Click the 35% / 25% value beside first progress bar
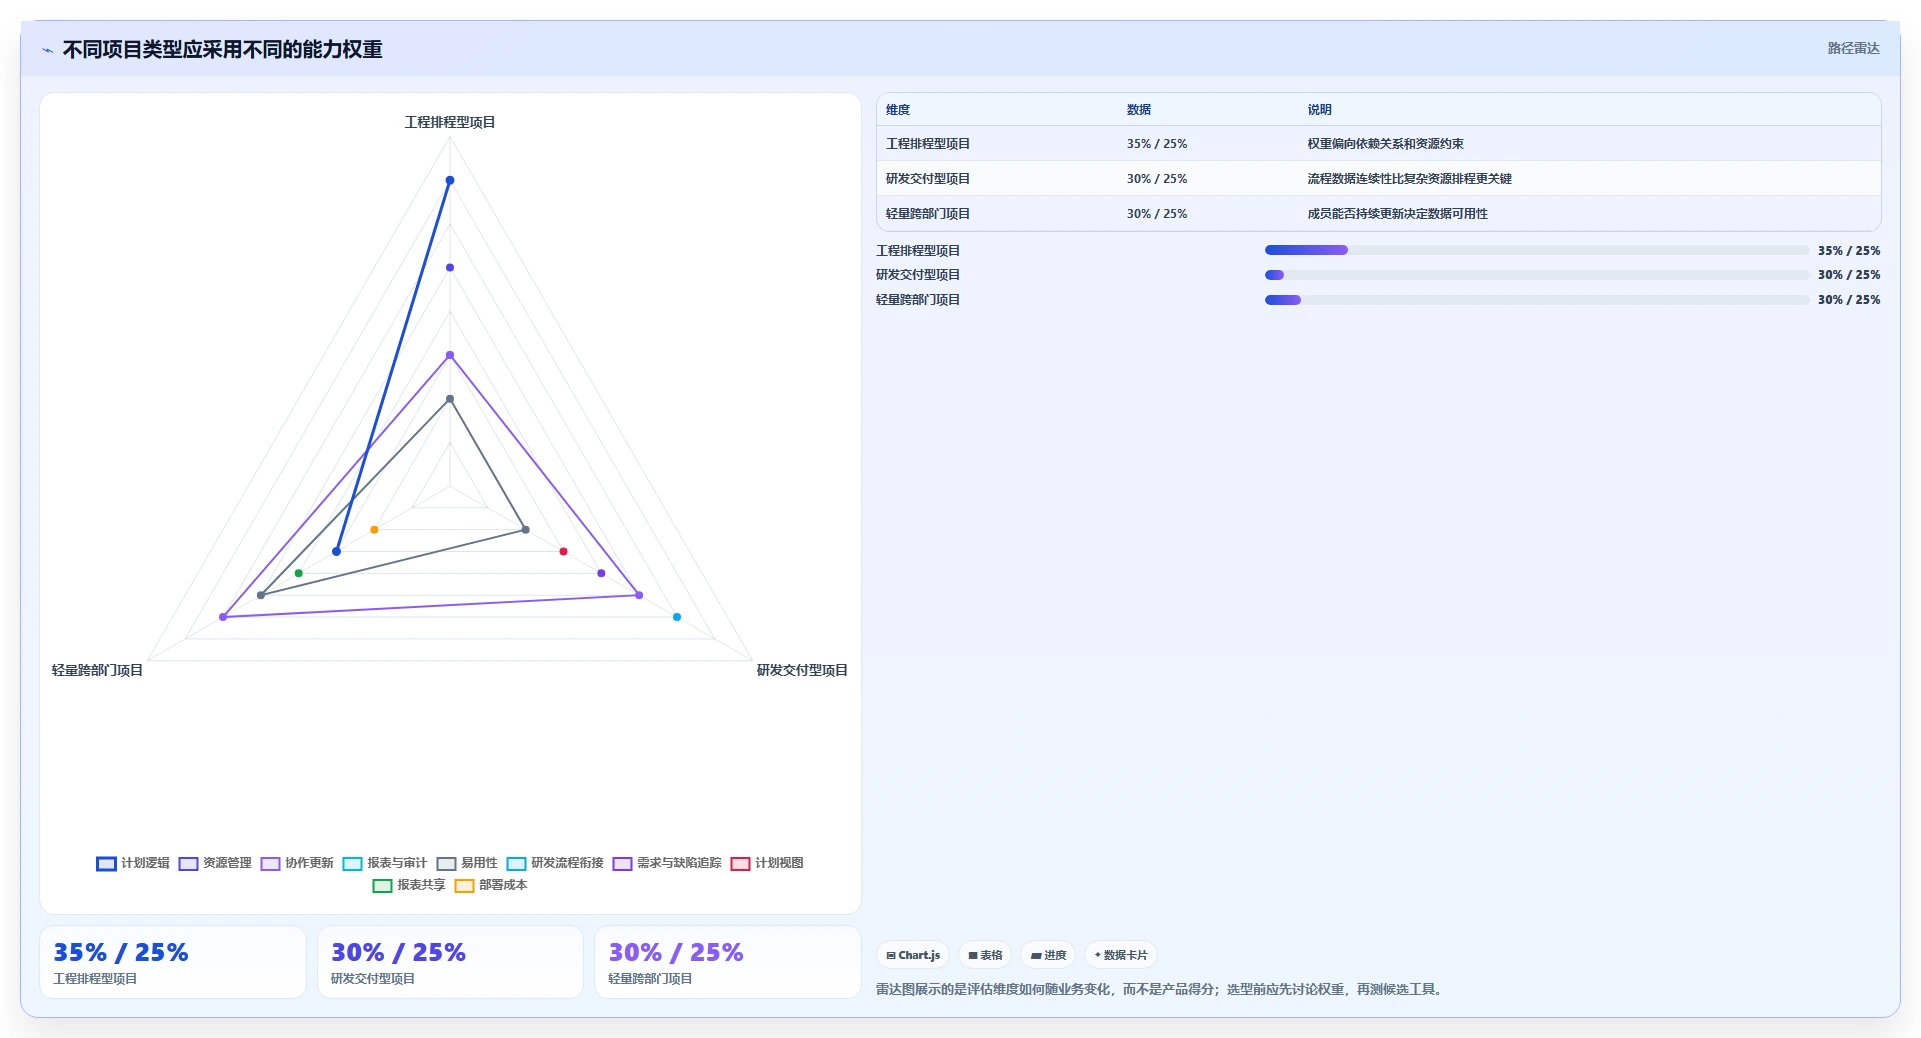 point(1849,251)
